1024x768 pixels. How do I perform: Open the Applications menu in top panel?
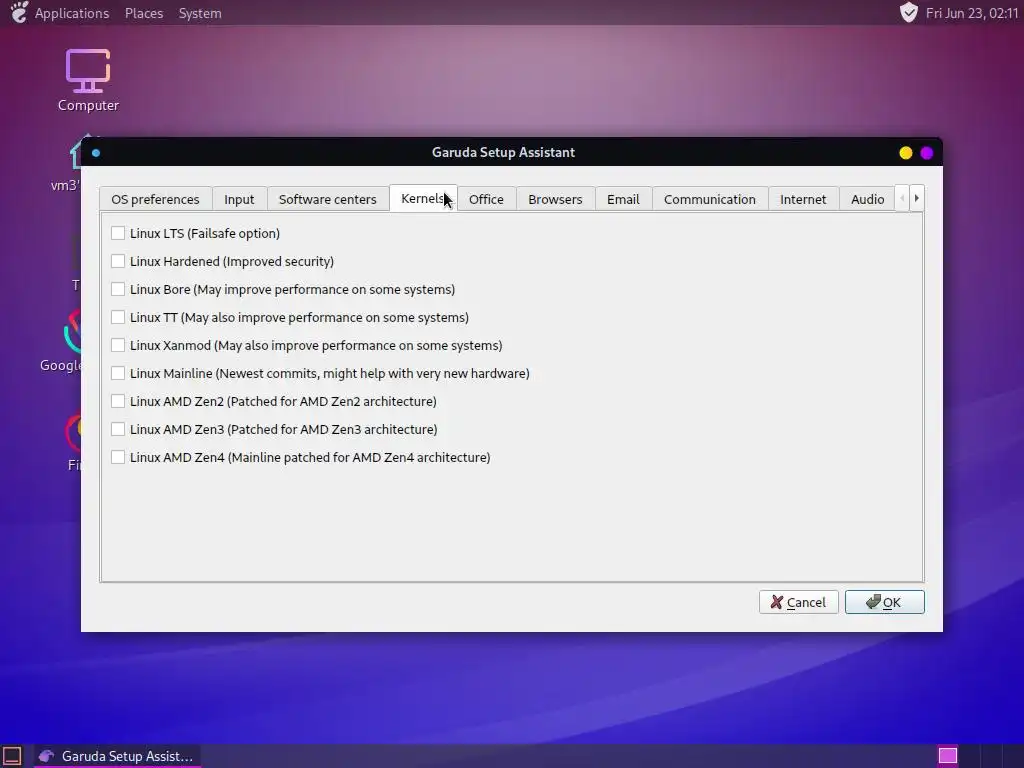tap(72, 13)
